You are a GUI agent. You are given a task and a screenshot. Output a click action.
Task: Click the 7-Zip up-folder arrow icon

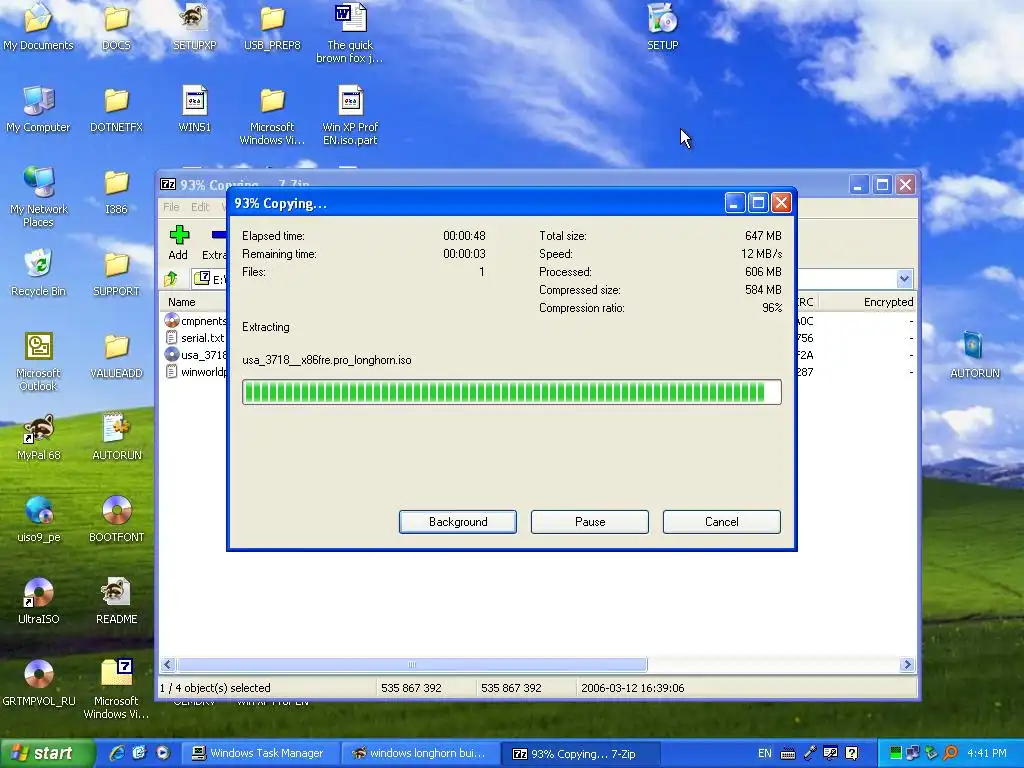171,279
